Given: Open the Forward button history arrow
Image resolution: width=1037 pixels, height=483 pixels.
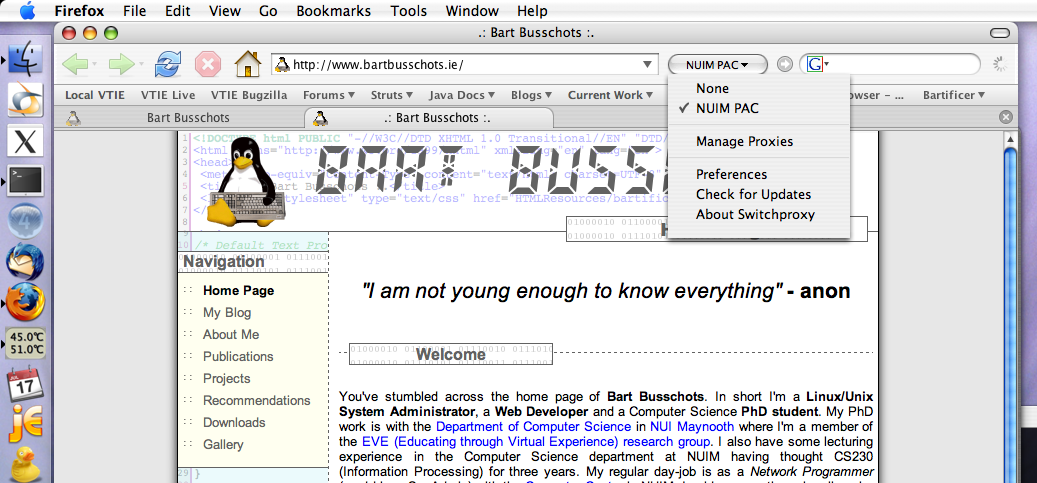Looking at the screenshot, I should pos(141,64).
